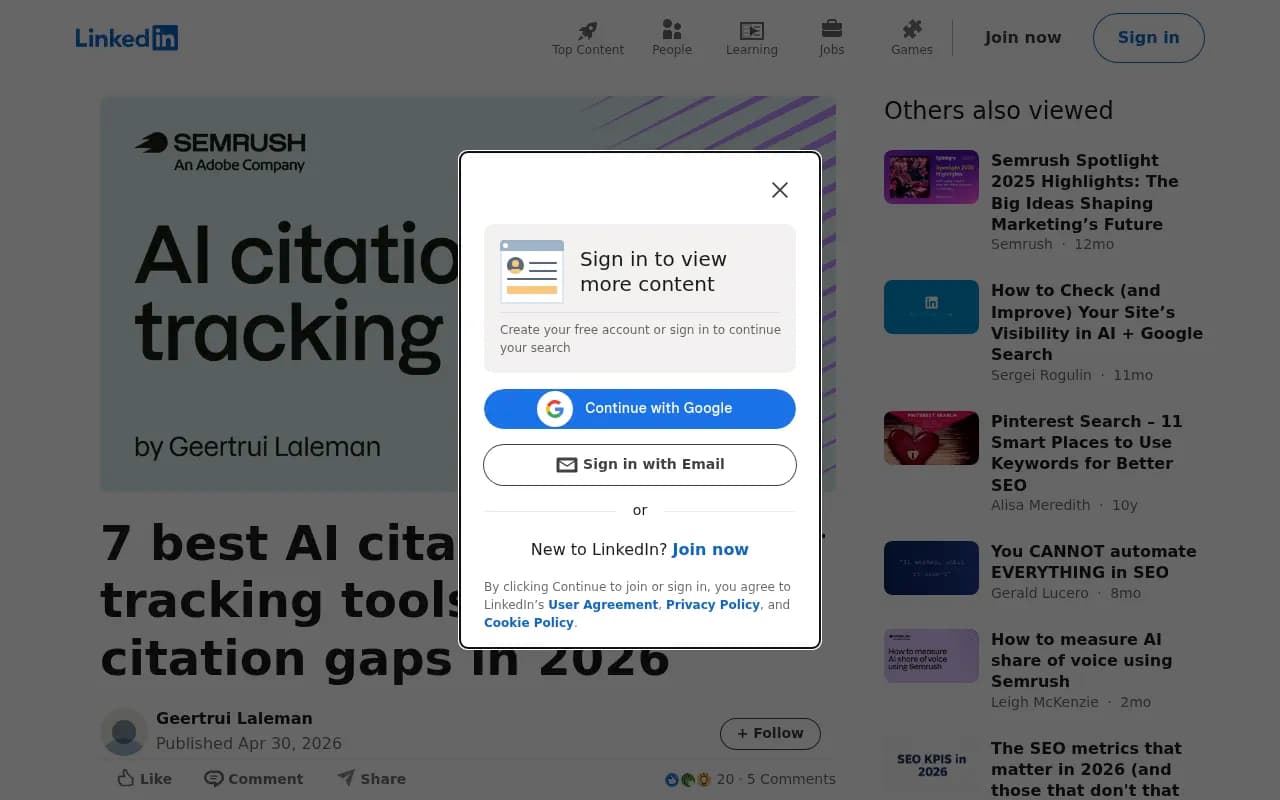Click envelope icon in Sign in with Email
The height and width of the screenshot is (800, 1280).
click(x=567, y=465)
